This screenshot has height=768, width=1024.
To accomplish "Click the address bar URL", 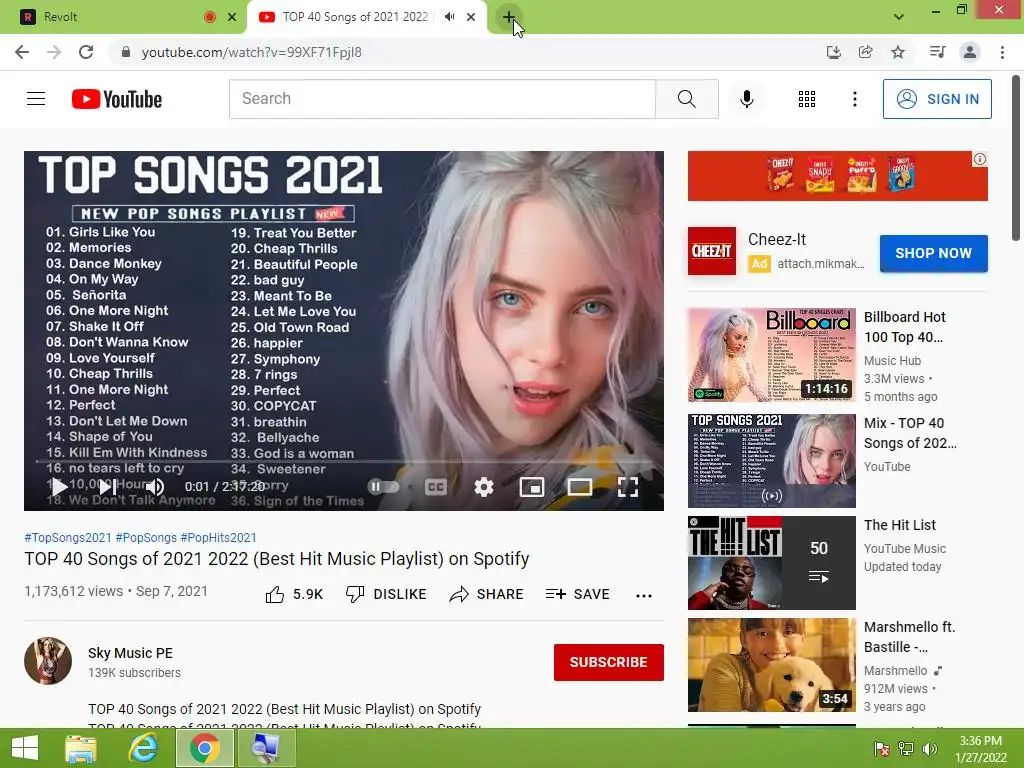I will click(x=251, y=52).
